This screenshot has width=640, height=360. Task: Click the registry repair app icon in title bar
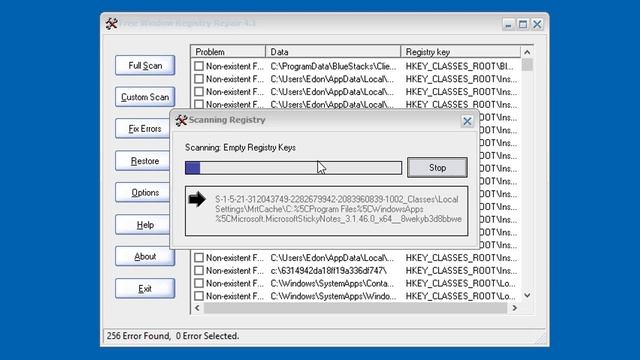click(x=111, y=23)
